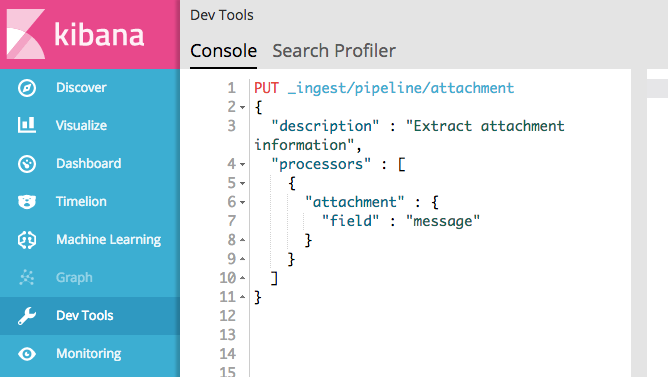668x377 pixels.
Task: Place cursor on empty line 13
Action: [x=439, y=335]
